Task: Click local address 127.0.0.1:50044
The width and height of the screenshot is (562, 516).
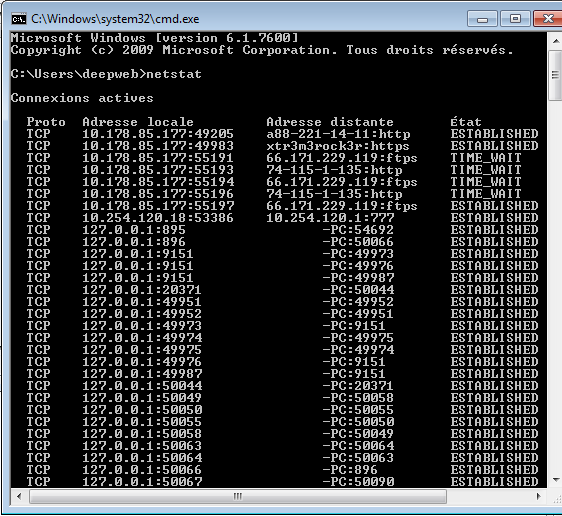Action: 142,386
